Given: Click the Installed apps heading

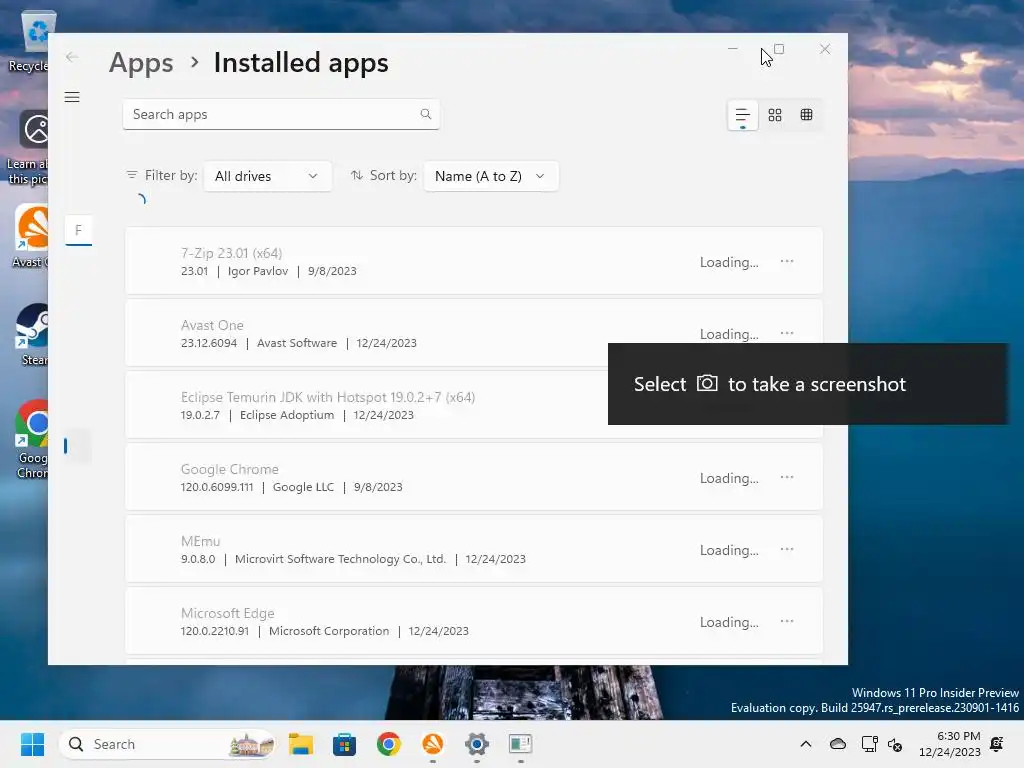Looking at the screenshot, I should pos(301,63).
